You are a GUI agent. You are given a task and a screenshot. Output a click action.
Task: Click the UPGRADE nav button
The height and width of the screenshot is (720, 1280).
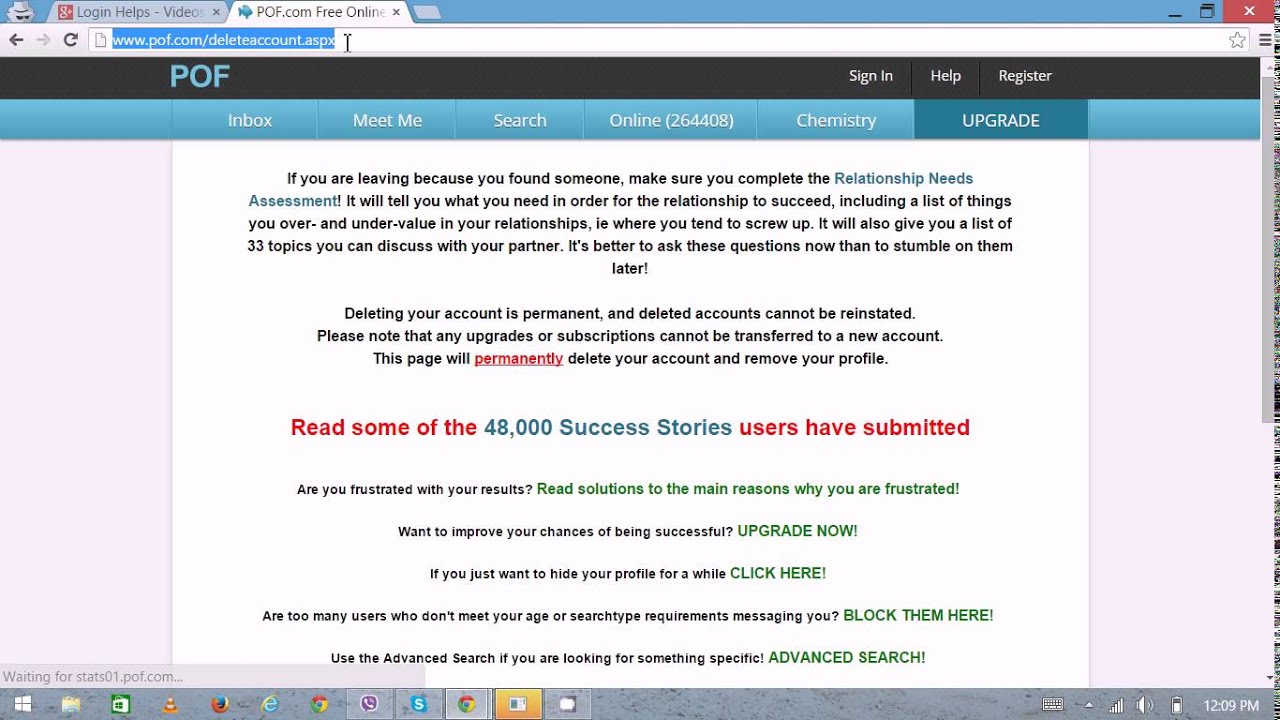click(x=1001, y=120)
